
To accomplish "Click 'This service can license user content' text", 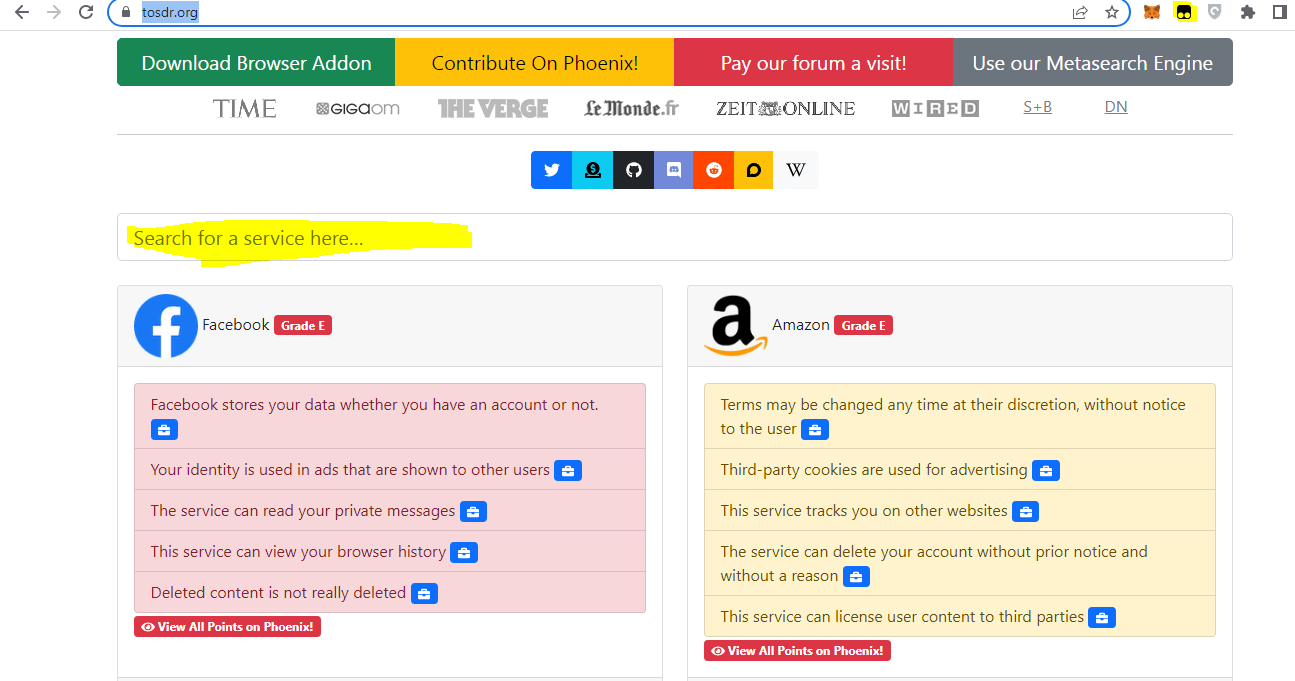I will pyautogui.click(x=902, y=617).
